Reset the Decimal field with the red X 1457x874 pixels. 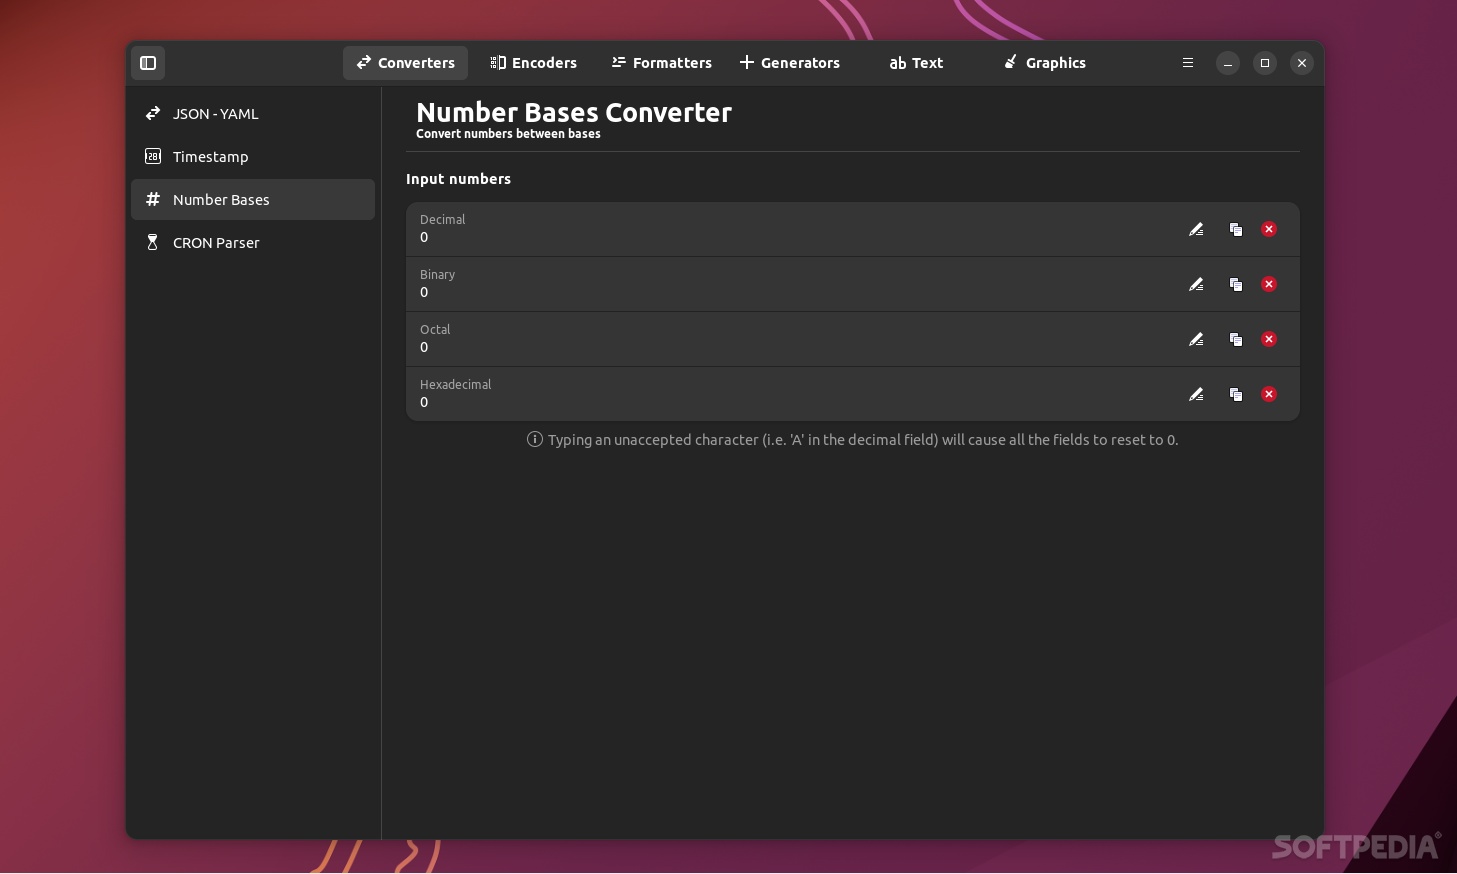pyautogui.click(x=1269, y=229)
